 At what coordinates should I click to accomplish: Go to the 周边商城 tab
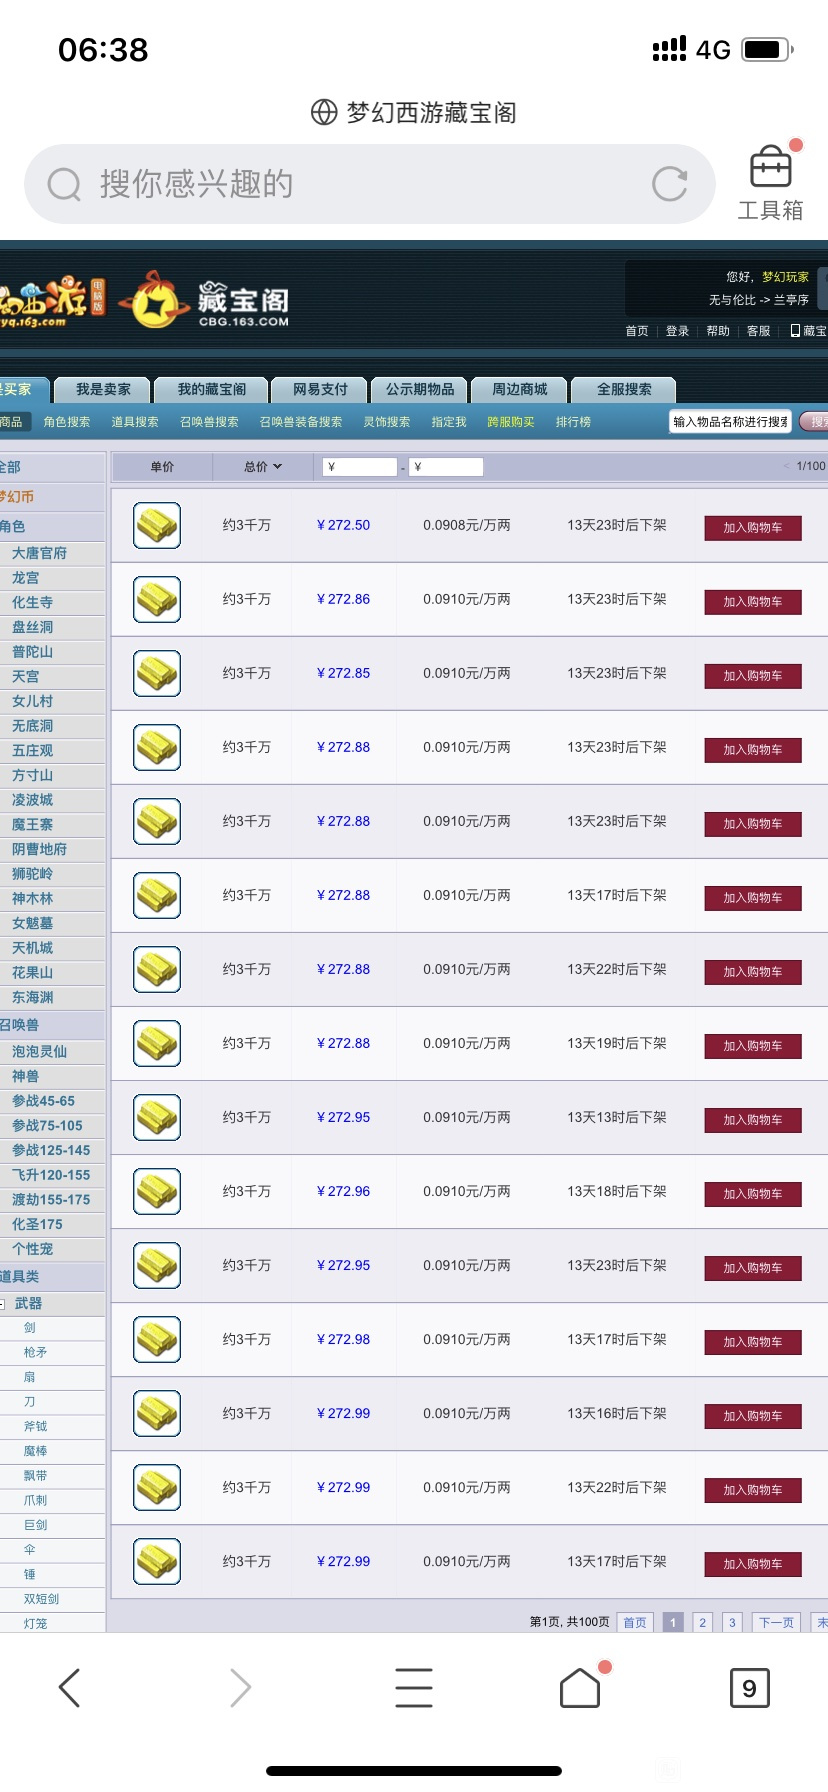520,390
